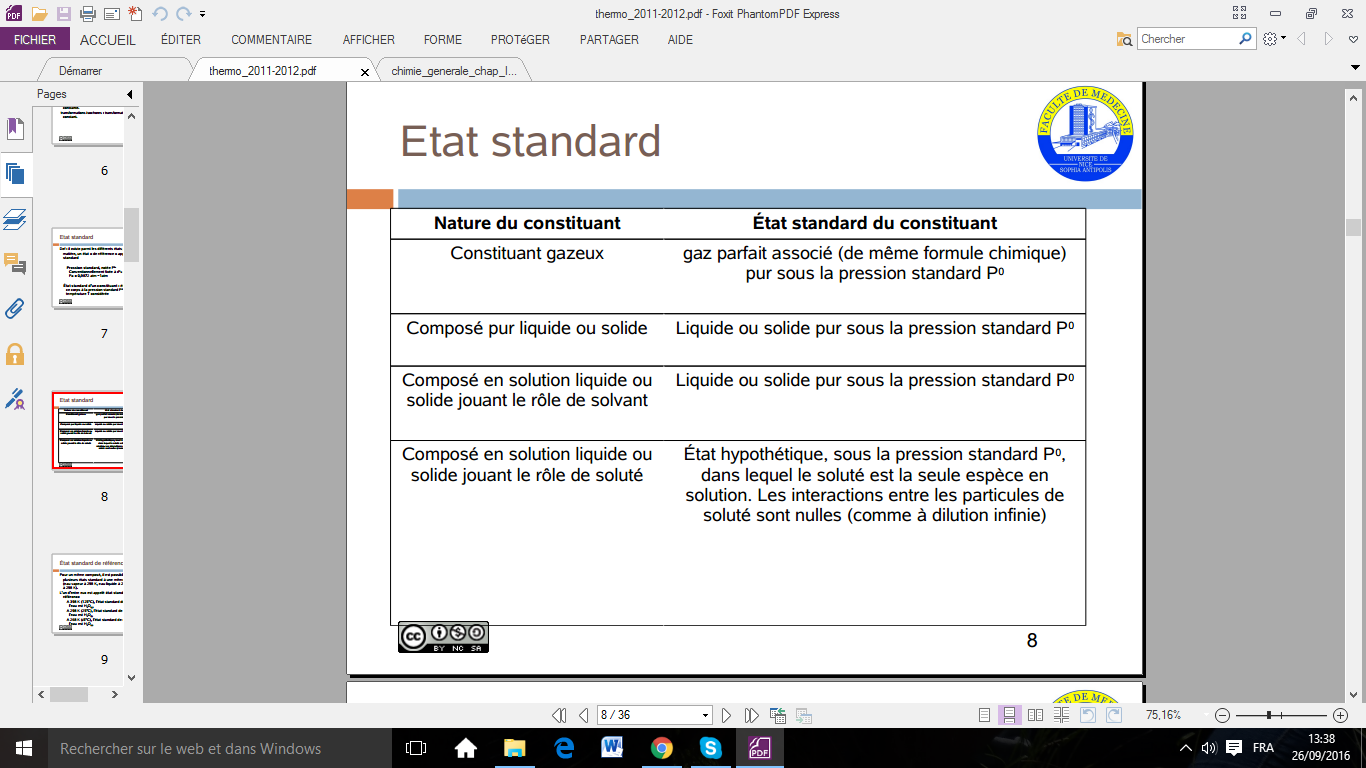Click the FICHIER button
Image resolution: width=1366 pixels, height=768 pixels.
35,40
